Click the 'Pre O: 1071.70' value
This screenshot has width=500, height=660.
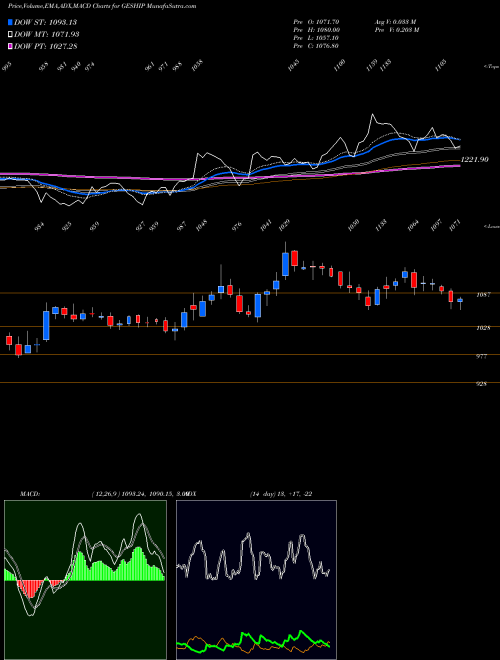coord(316,21)
